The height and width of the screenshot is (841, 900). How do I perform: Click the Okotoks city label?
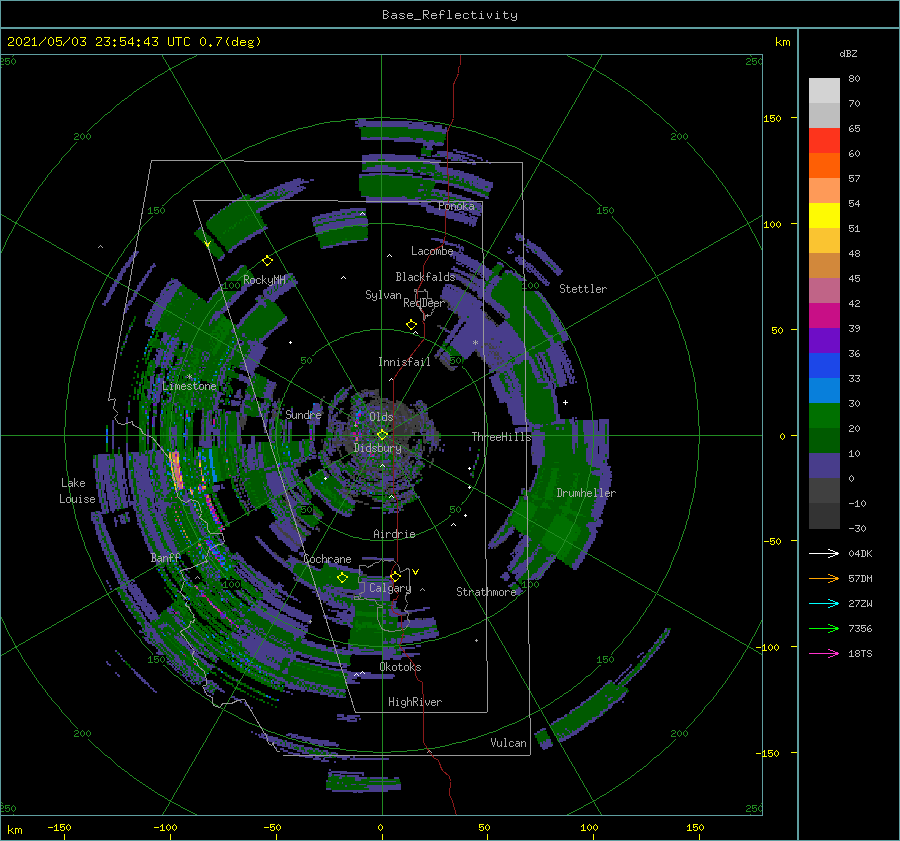400,667
